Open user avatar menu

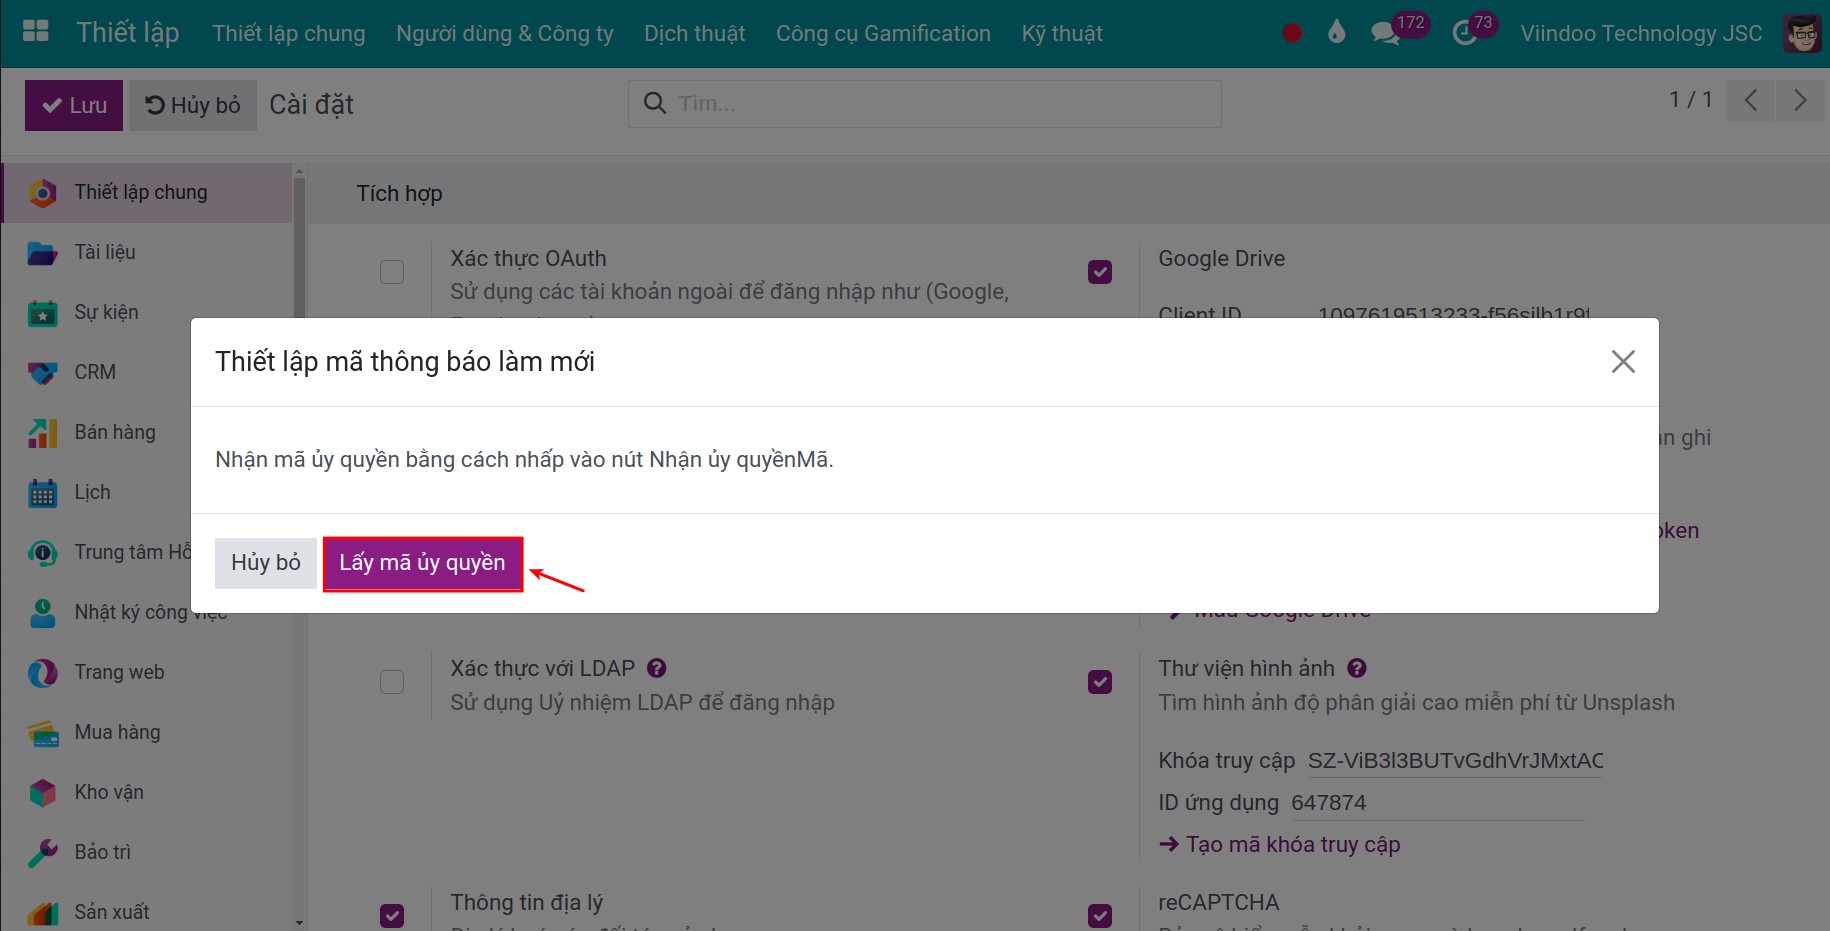(x=1802, y=33)
